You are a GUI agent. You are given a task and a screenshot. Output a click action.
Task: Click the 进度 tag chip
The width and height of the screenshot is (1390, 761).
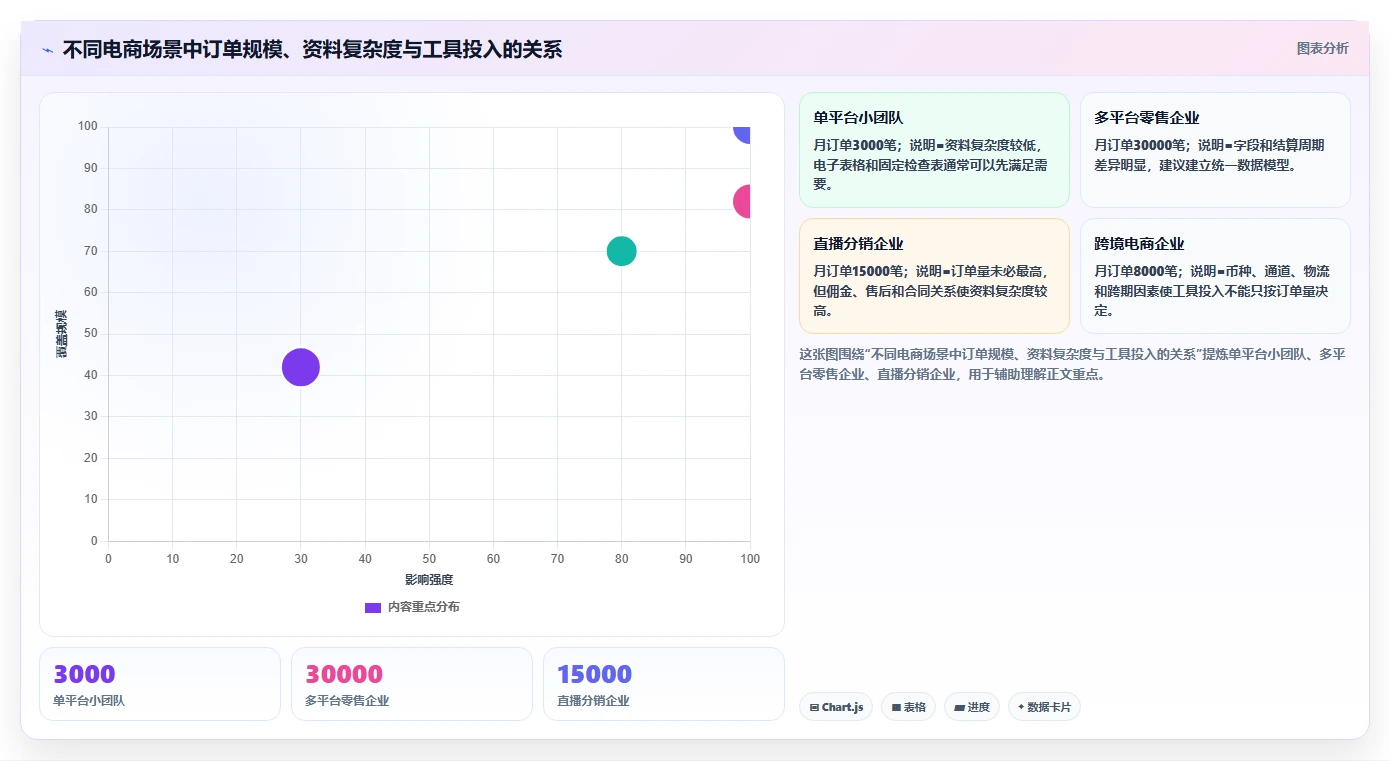coord(972,707)
